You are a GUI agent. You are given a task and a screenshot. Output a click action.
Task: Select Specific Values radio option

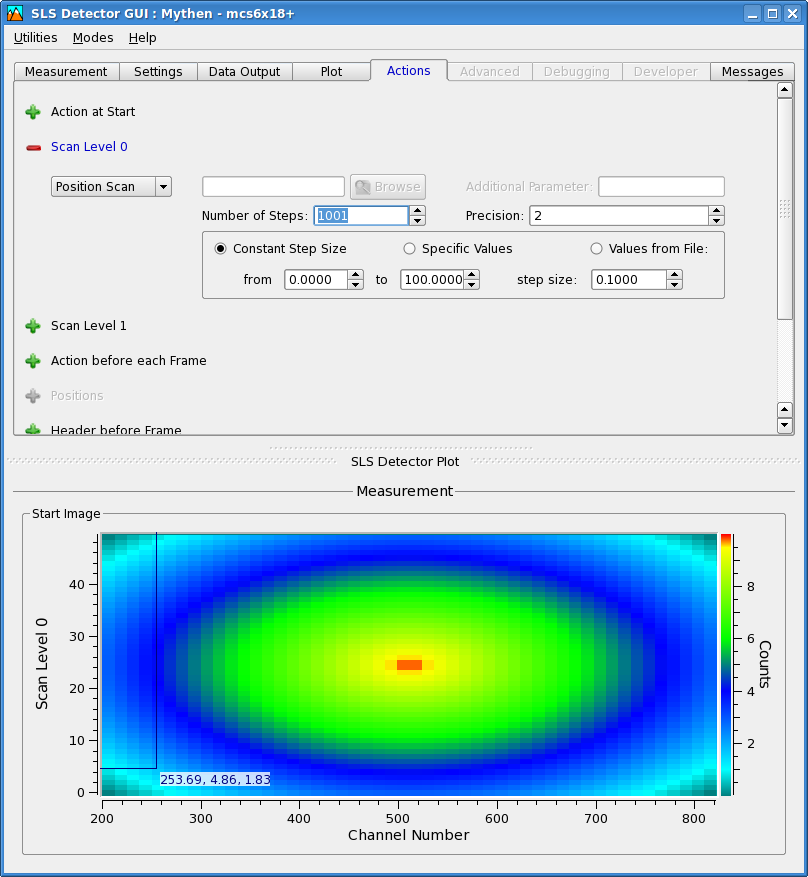(409, 249)
